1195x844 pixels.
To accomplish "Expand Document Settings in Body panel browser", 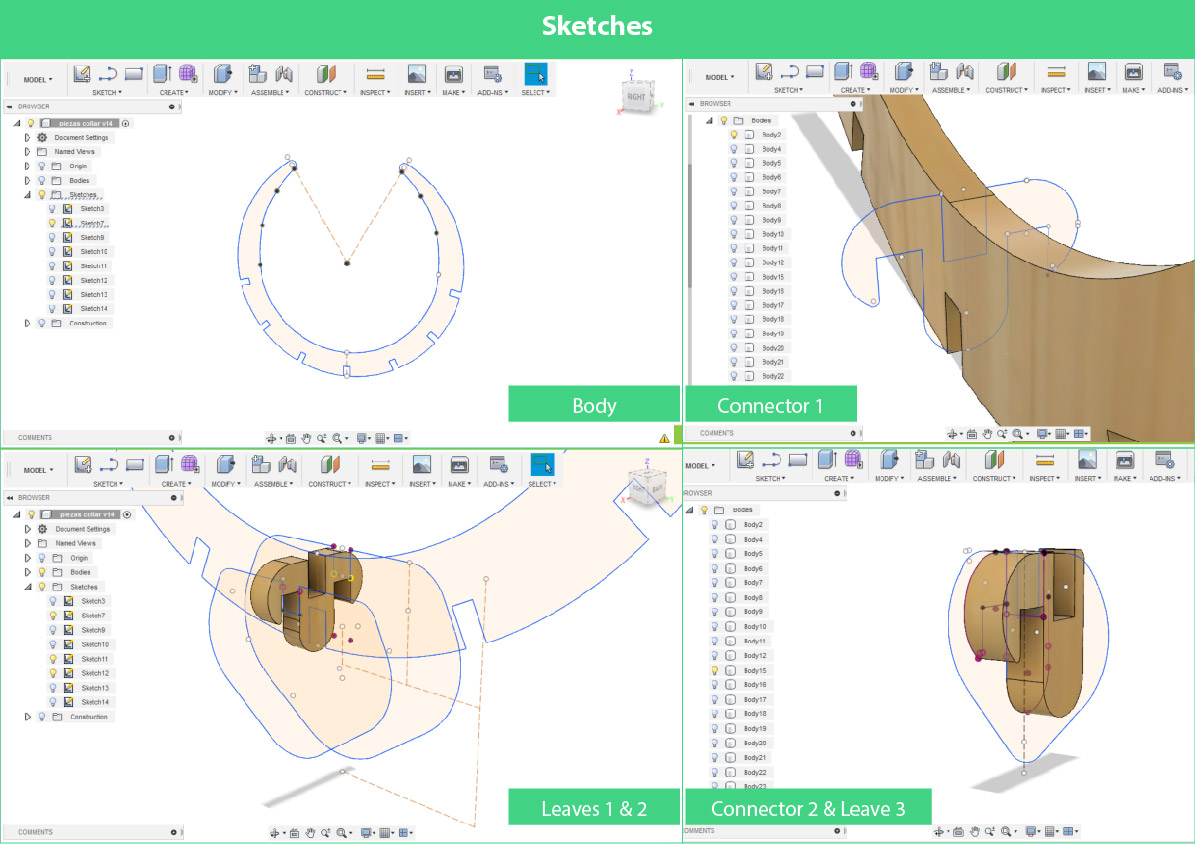I will coord(27,137).
